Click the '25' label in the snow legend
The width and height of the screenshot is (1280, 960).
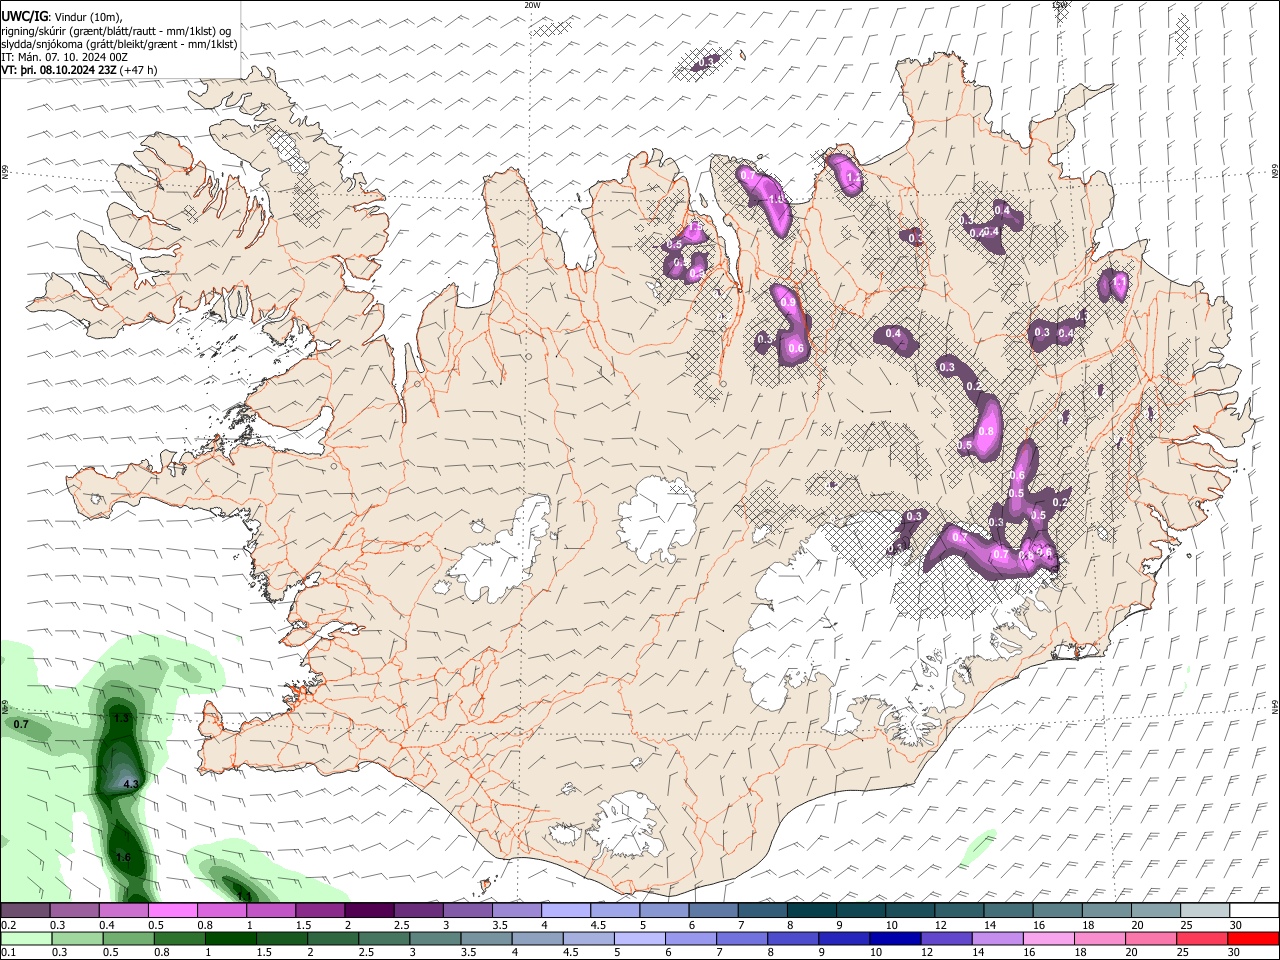click(x=1185, y=925)
